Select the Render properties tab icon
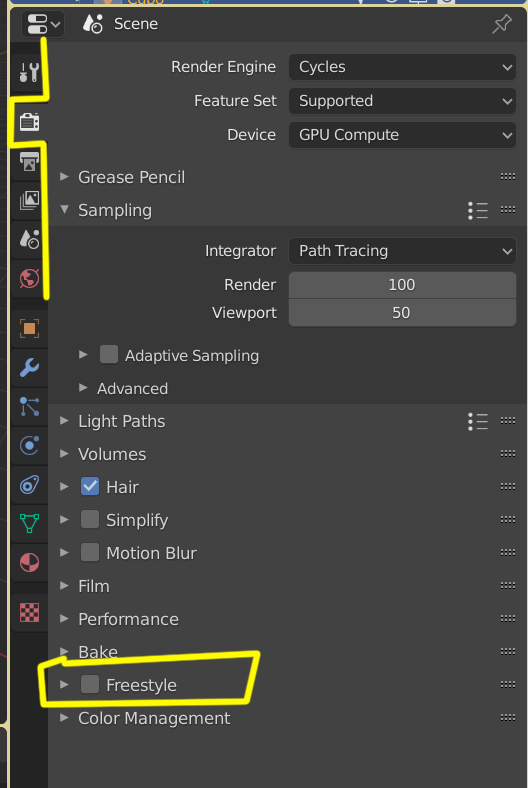Image resolution: width=528 pixels, height=788 pixels. pyautogui.click(x=29, y=122)
